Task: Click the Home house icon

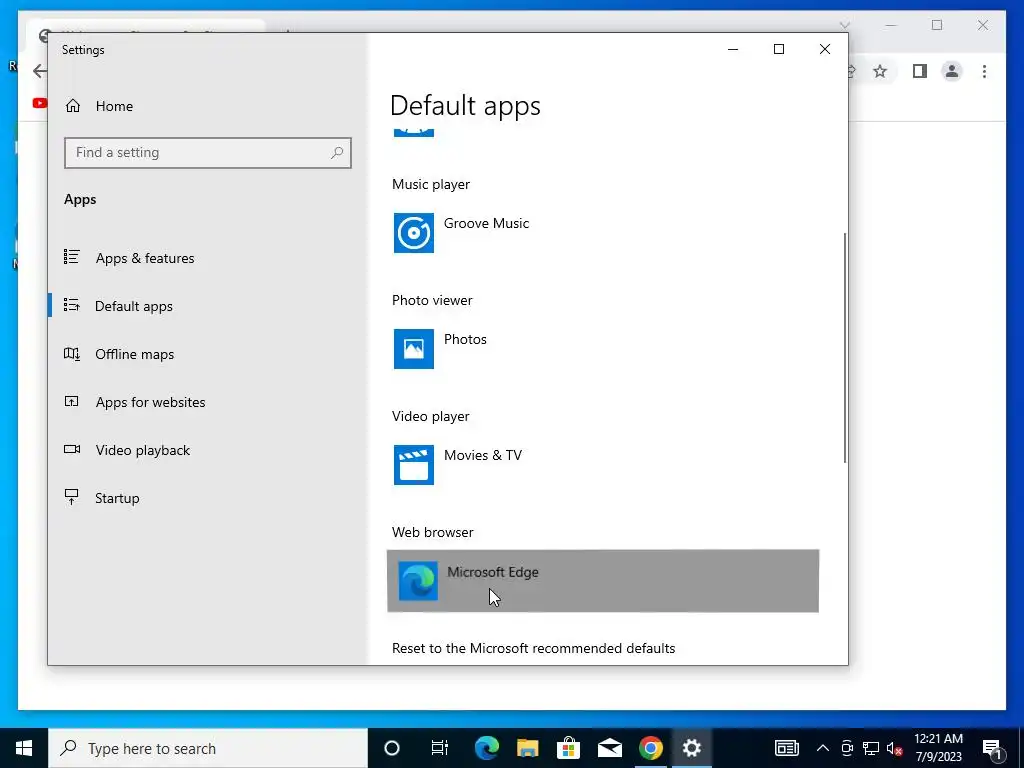Action: point(73,106)
